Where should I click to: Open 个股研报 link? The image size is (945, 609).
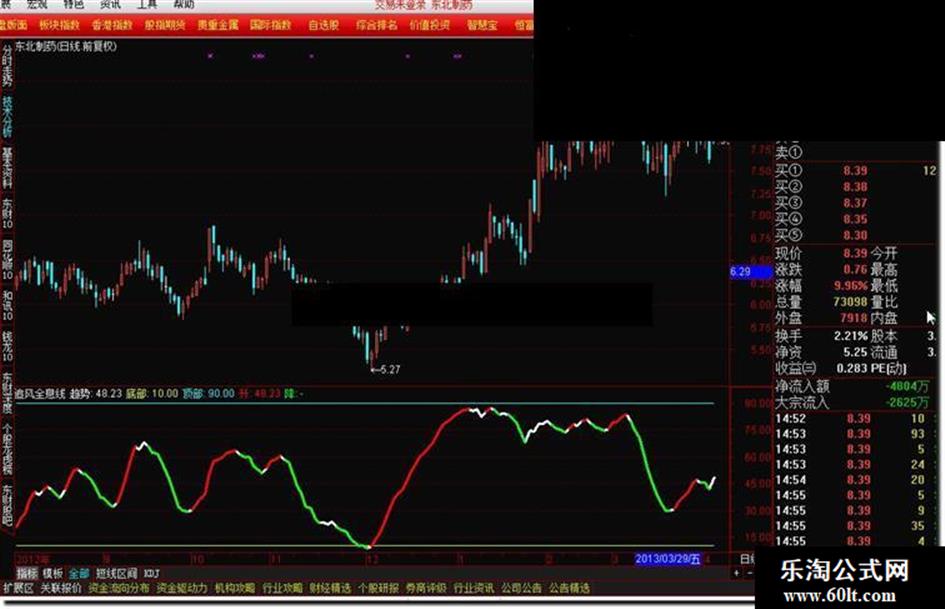pos(378,588)
